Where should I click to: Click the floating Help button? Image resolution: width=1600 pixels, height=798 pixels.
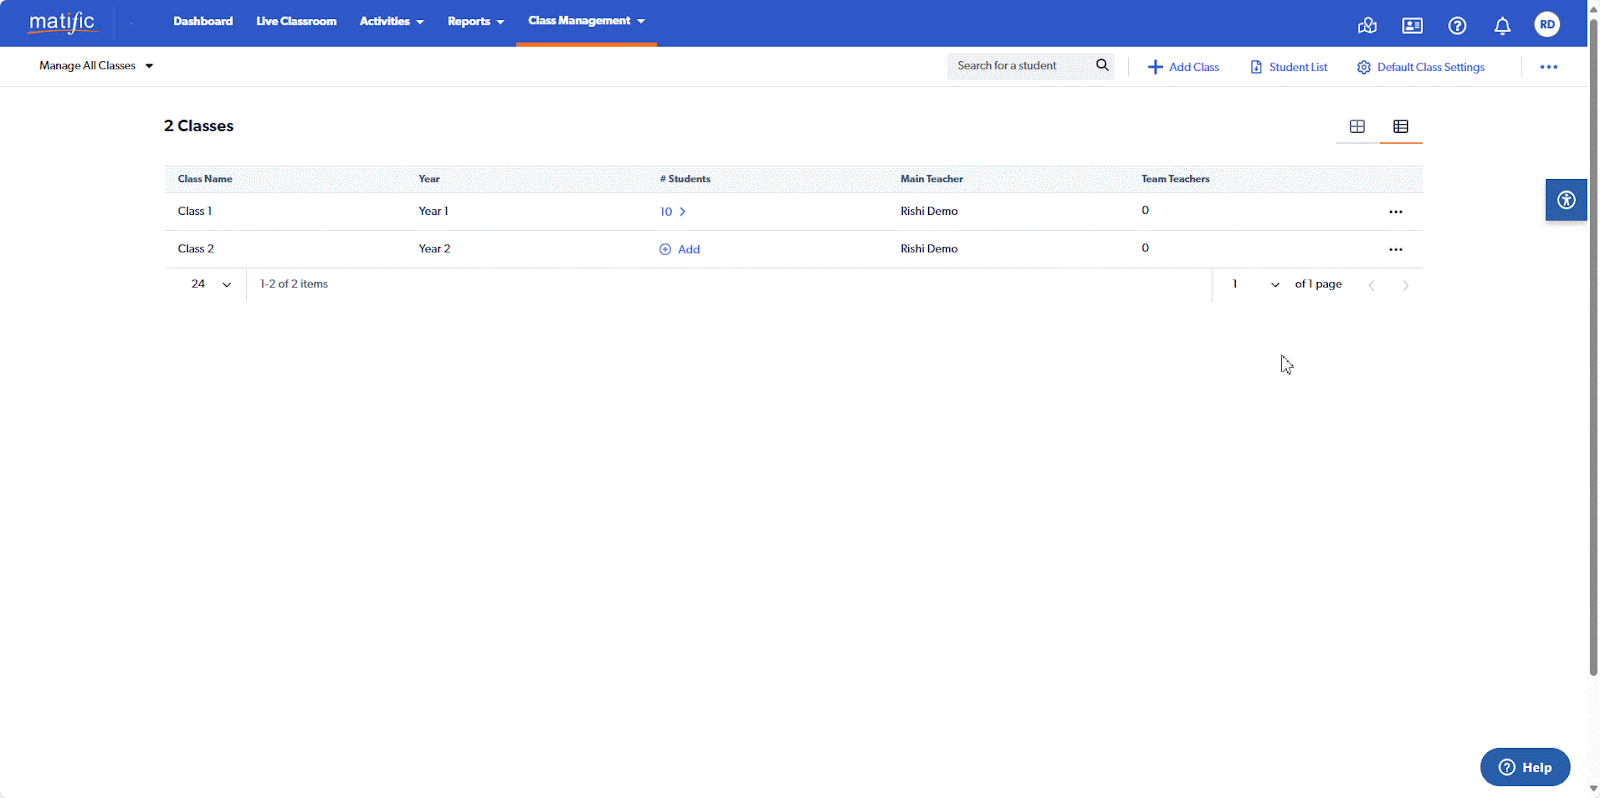1525,767
